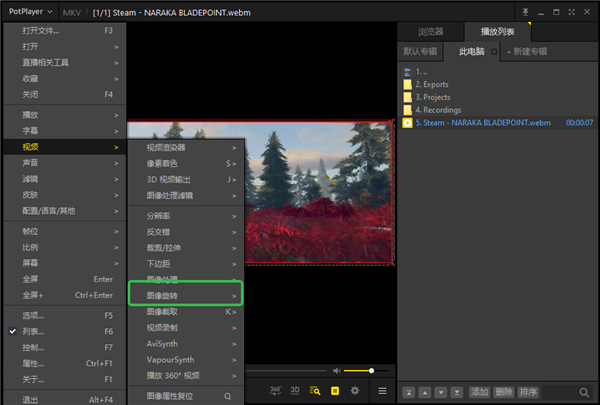Image resolution: width=600 pixels, height=405 pixels.
Task: Expand the 图像旋转 submenu
Action: (x=186, y=296)
